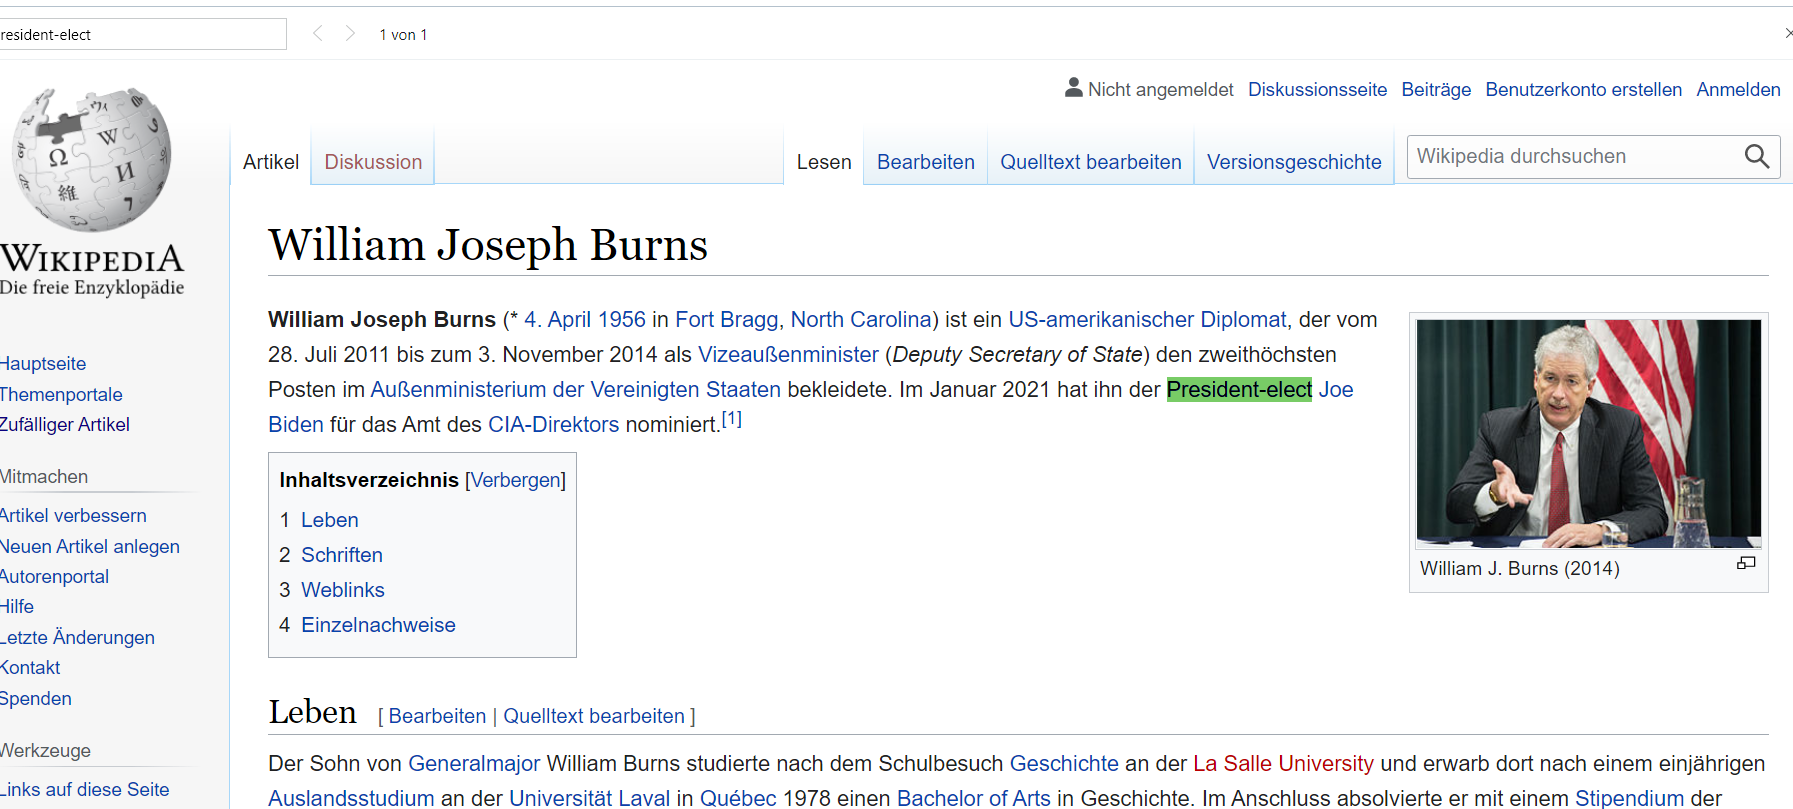Viewport: 1793px width, 809px height.
Task: Jump to Einzelnachweise in contents
Action: click(x=378, y=625)
